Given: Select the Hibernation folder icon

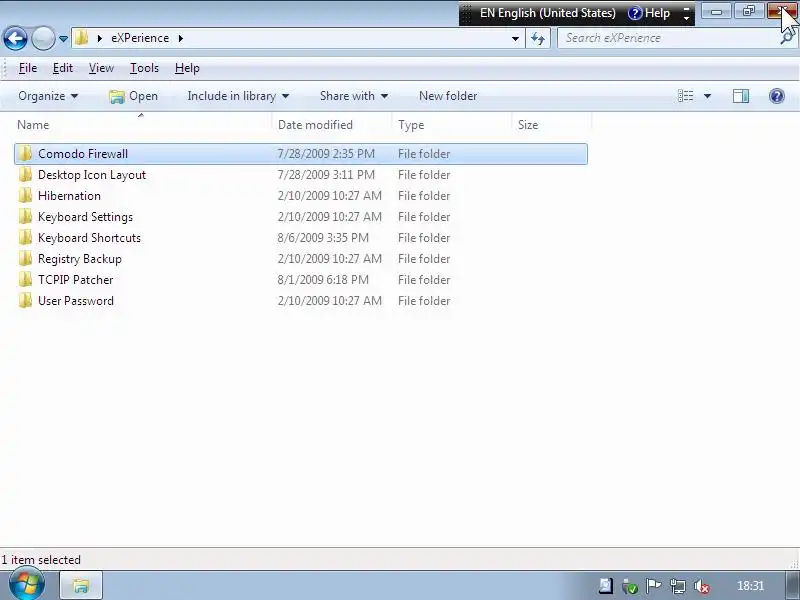Looking at the screenshot, I should [x=25, y=195].
